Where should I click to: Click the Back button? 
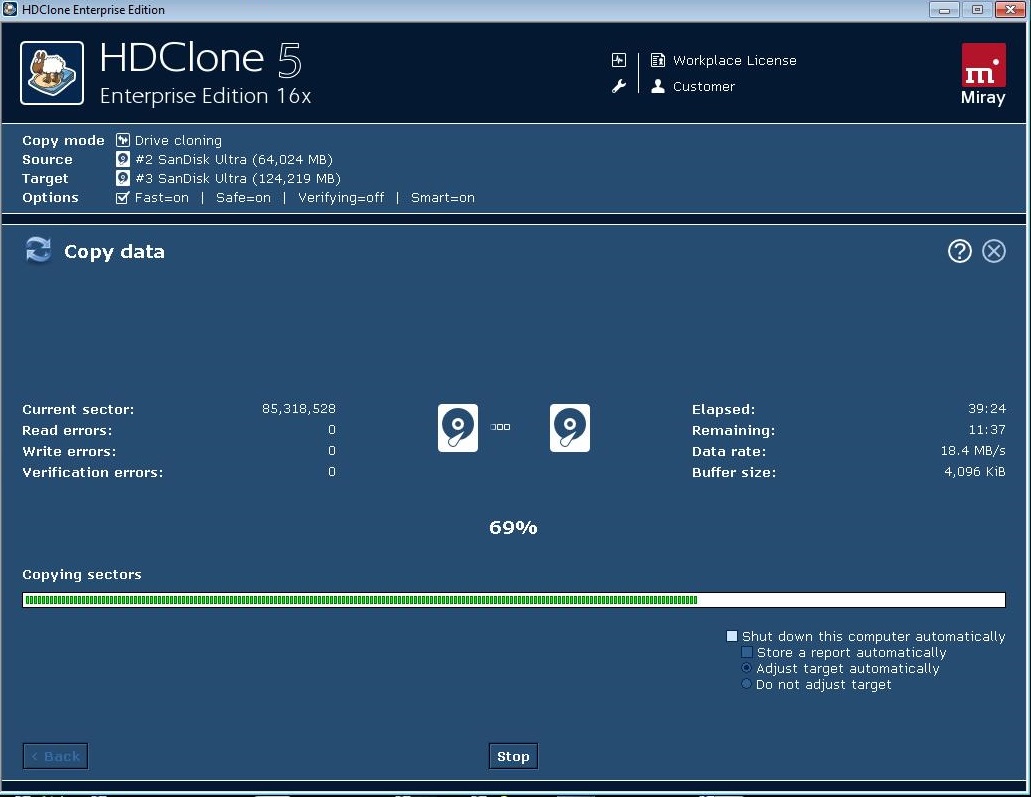point(55,756)
